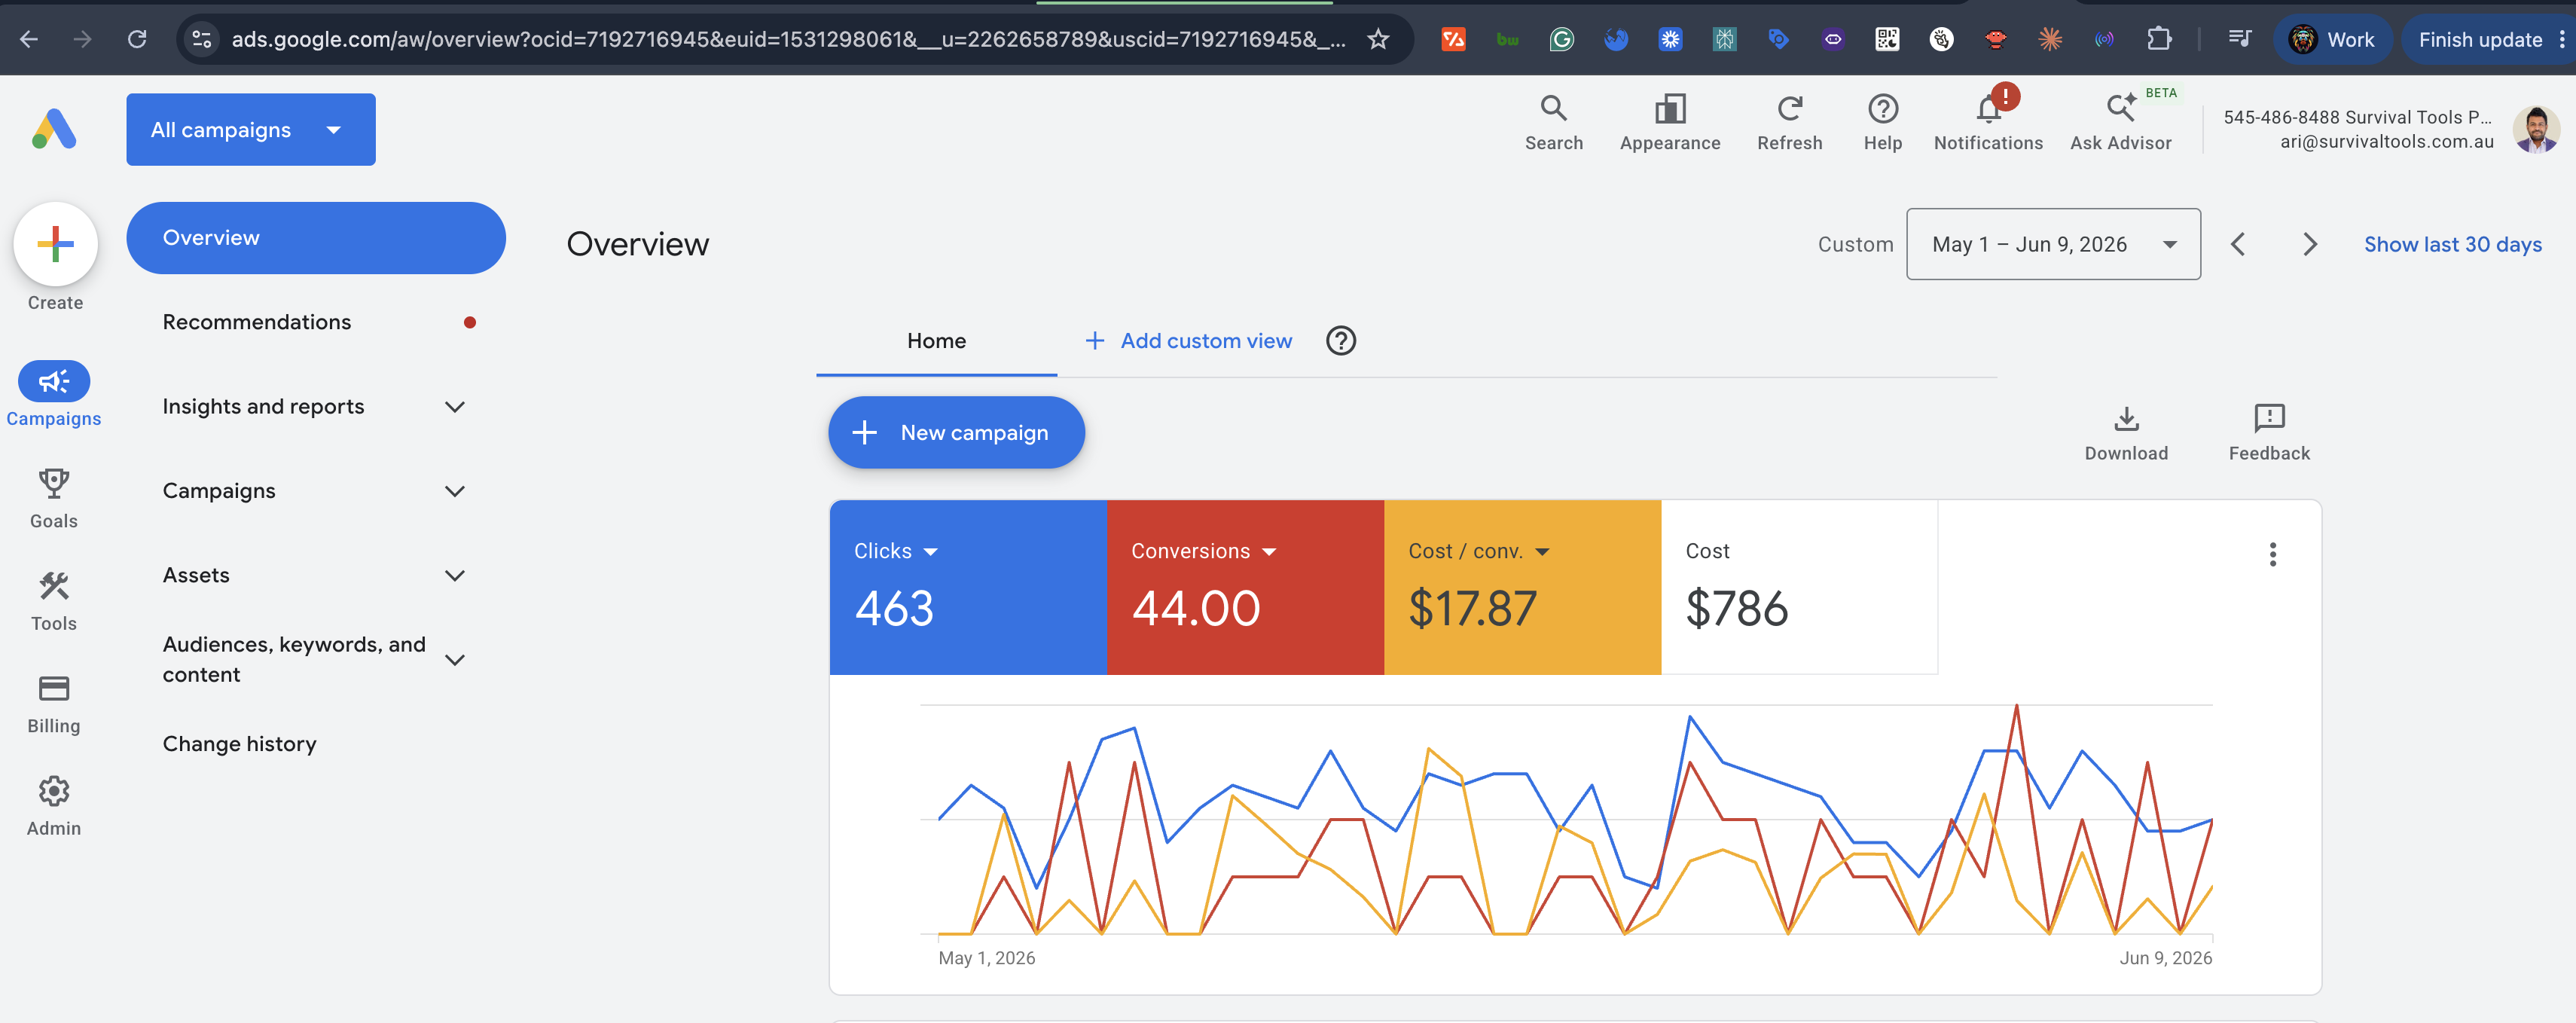
Task: Open Goals trophy icon
Action: pyautogui.click(x=54, y=484)
